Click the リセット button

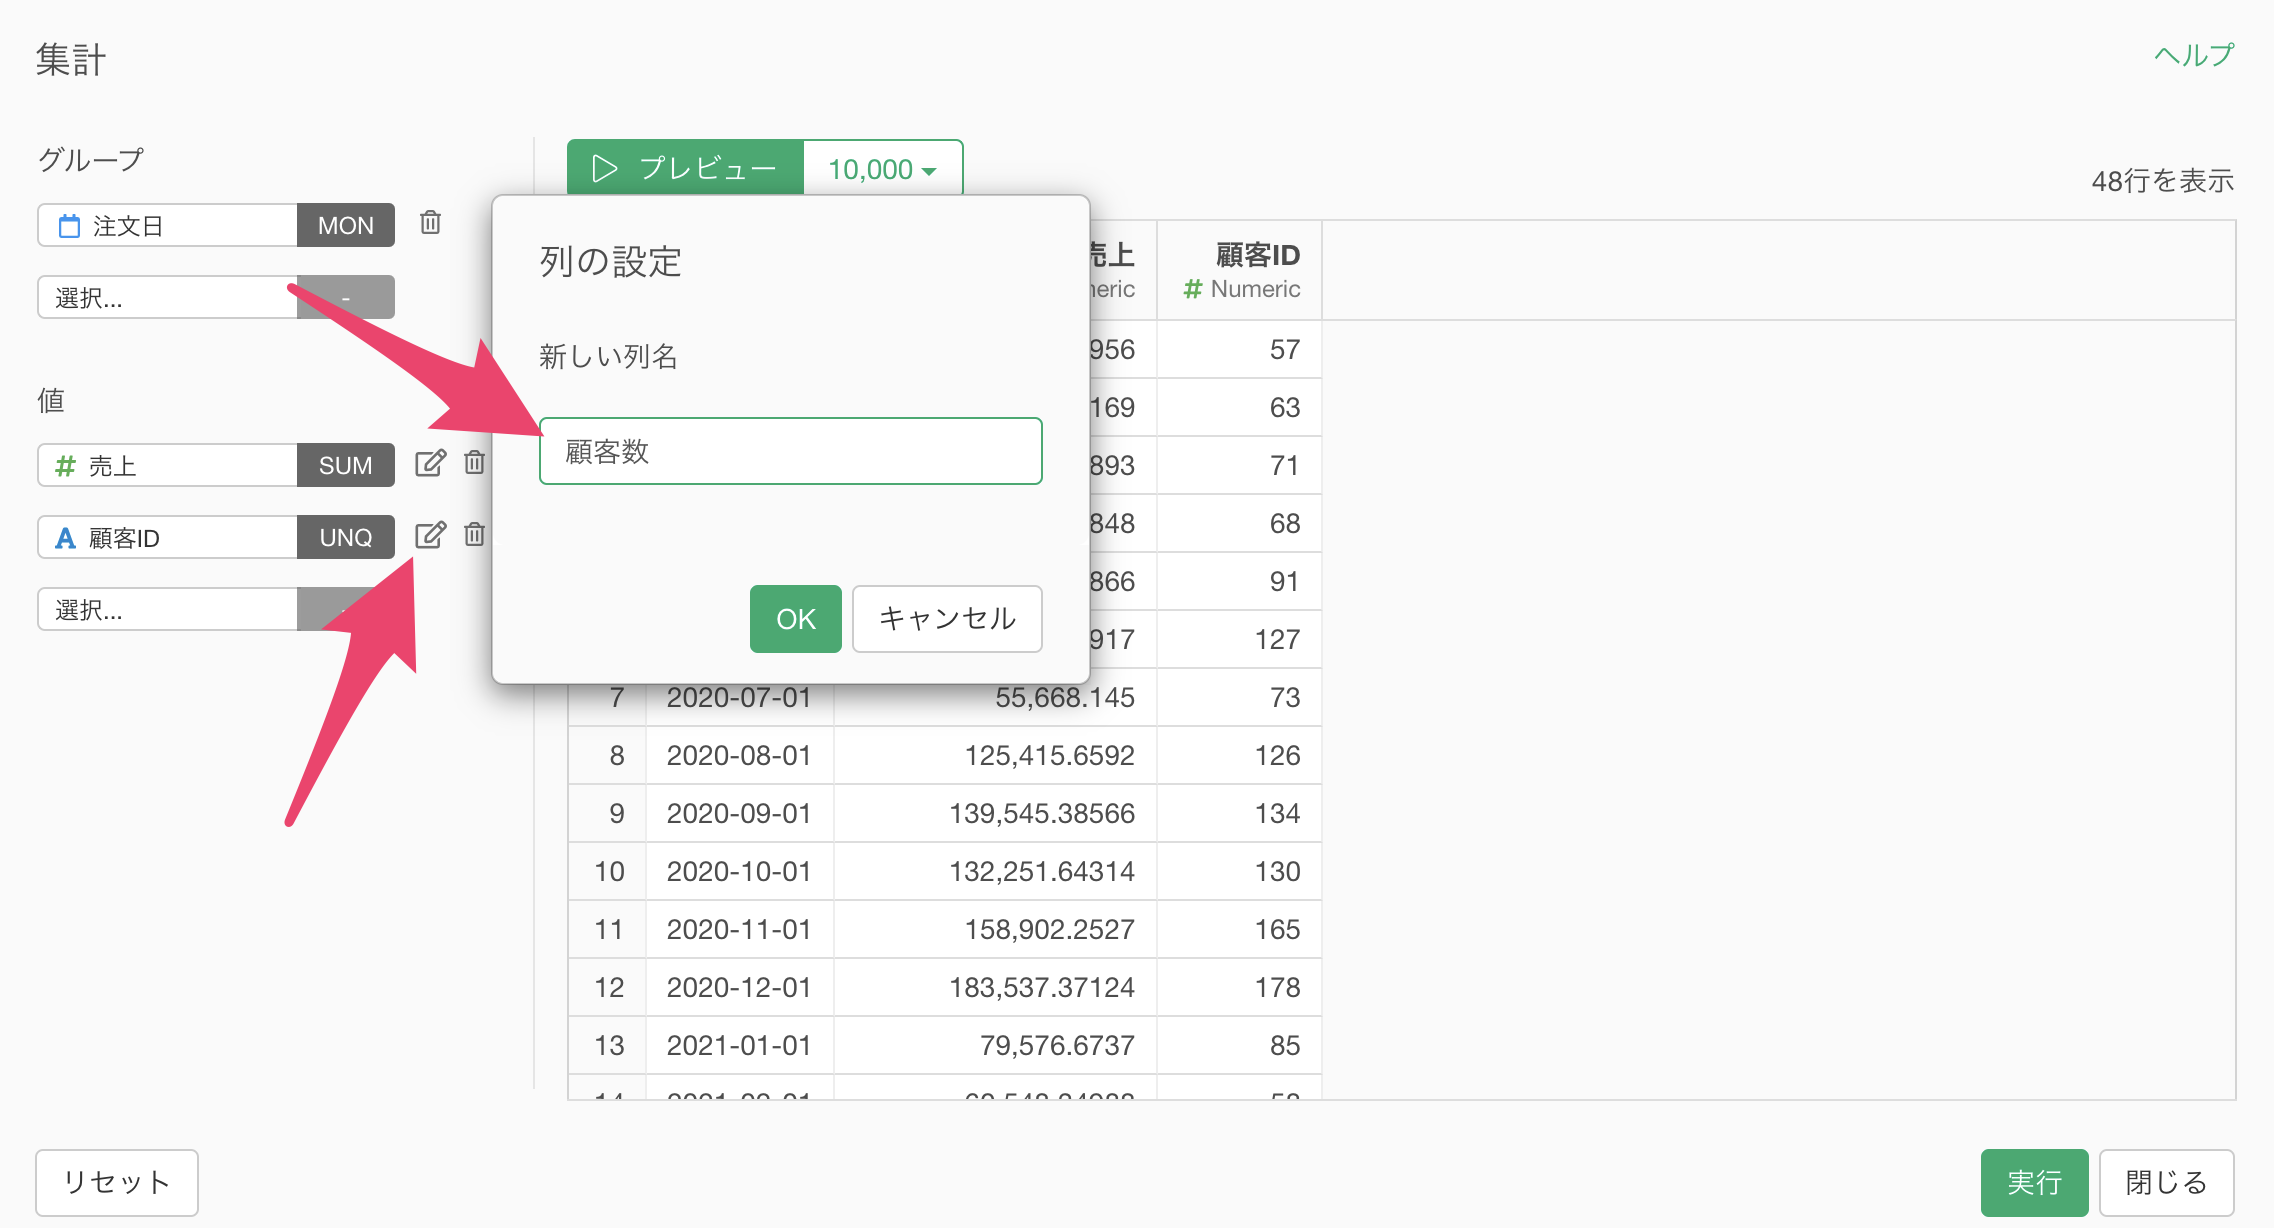[117, 1182]
